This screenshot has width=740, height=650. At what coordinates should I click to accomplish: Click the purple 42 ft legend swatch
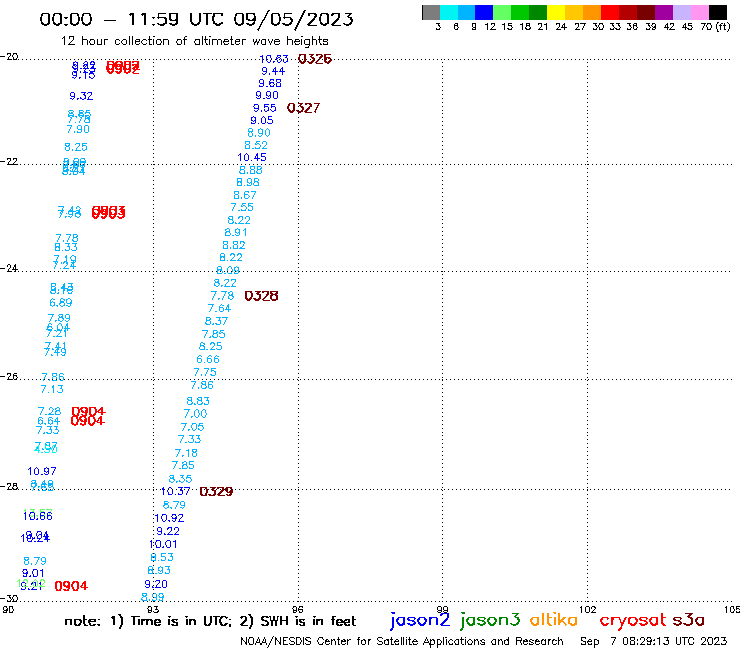coord(664,12)
